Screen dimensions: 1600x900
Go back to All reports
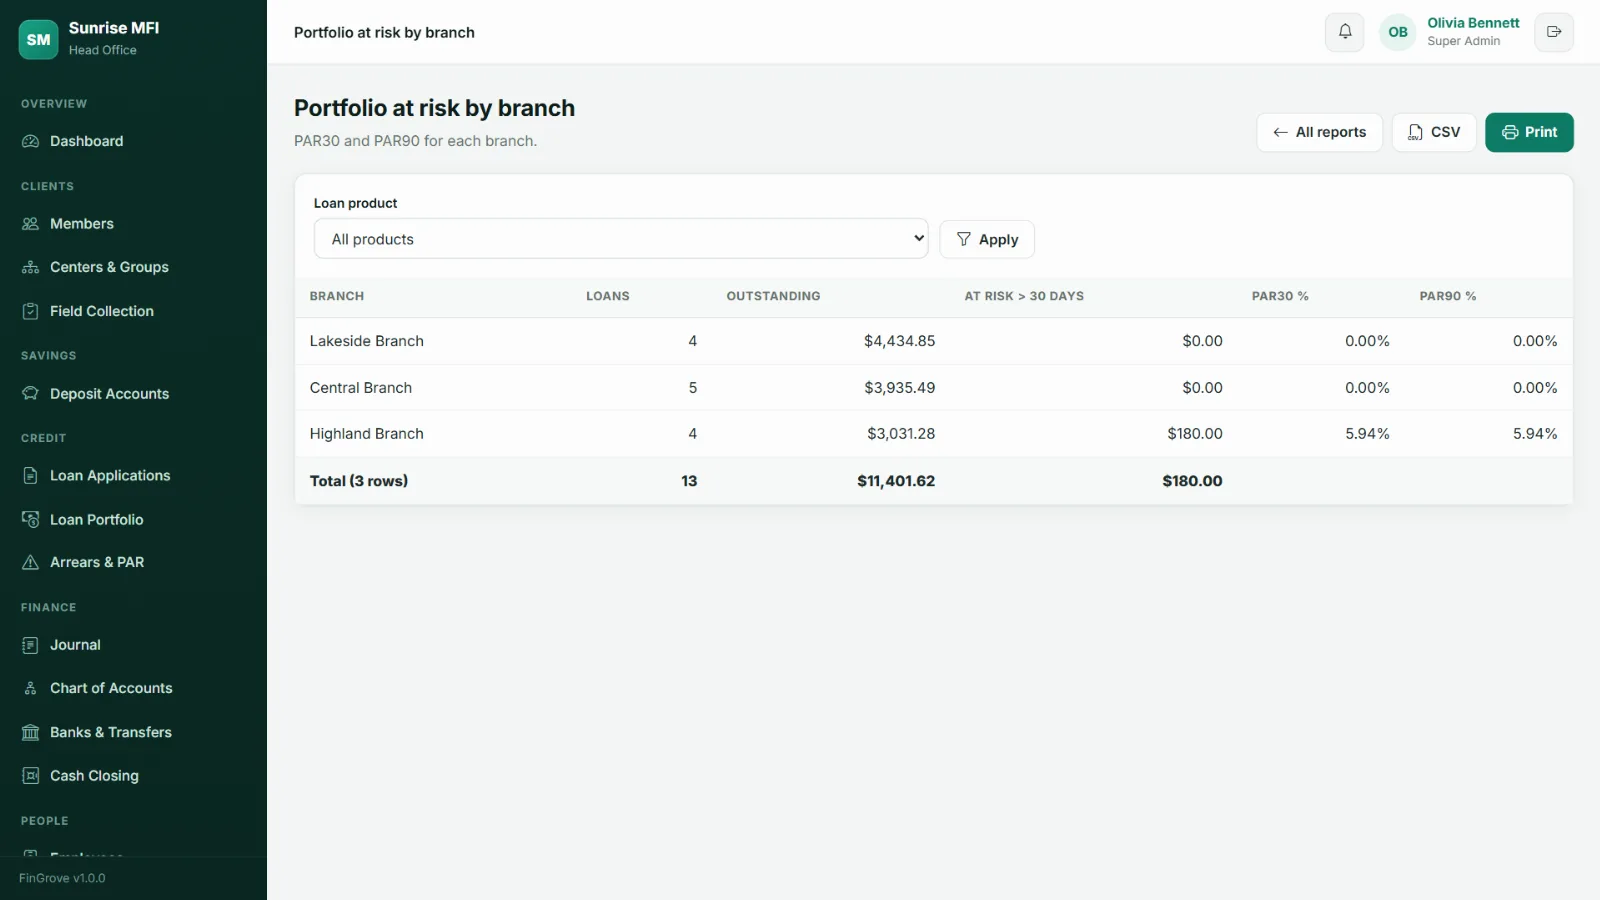1319,132
